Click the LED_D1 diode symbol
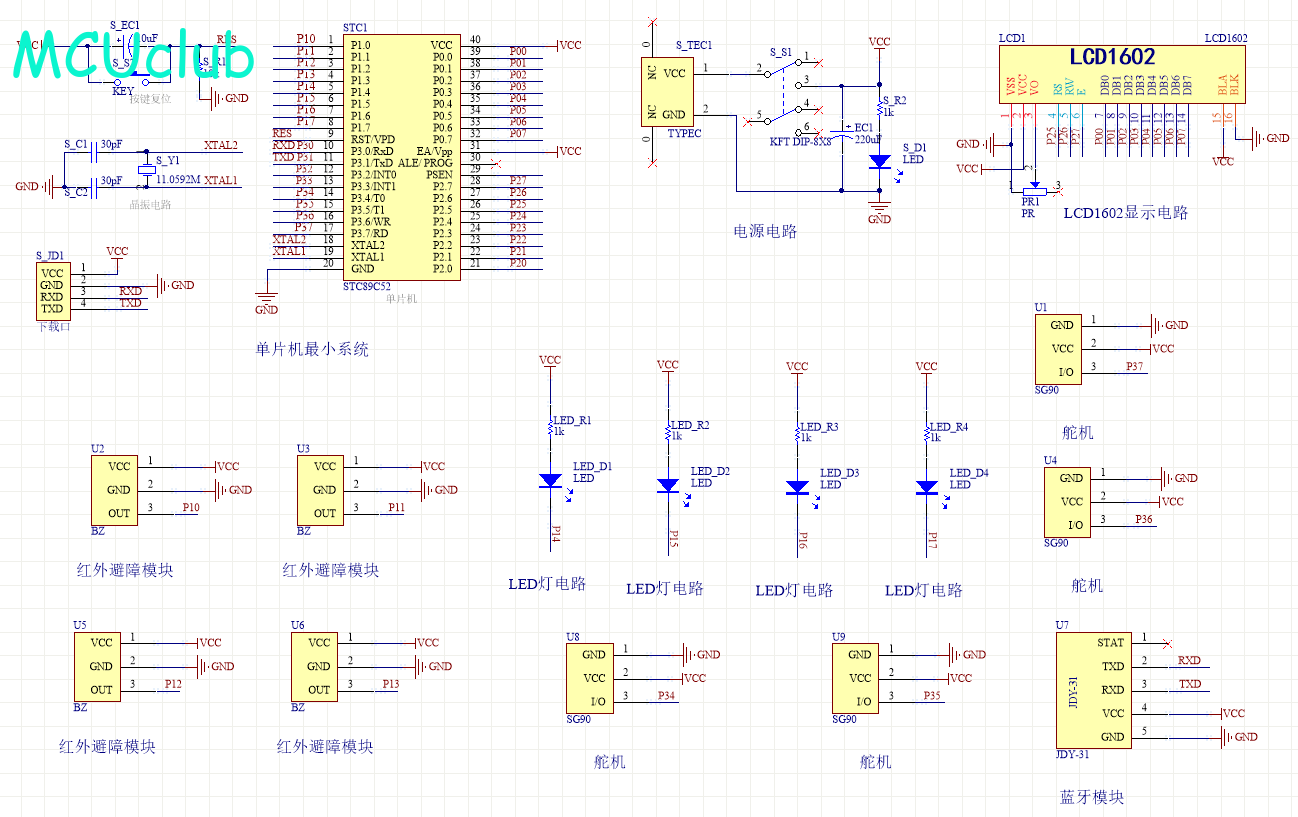Viewport: 1298px width, 817px height. (x=550, y=481)
